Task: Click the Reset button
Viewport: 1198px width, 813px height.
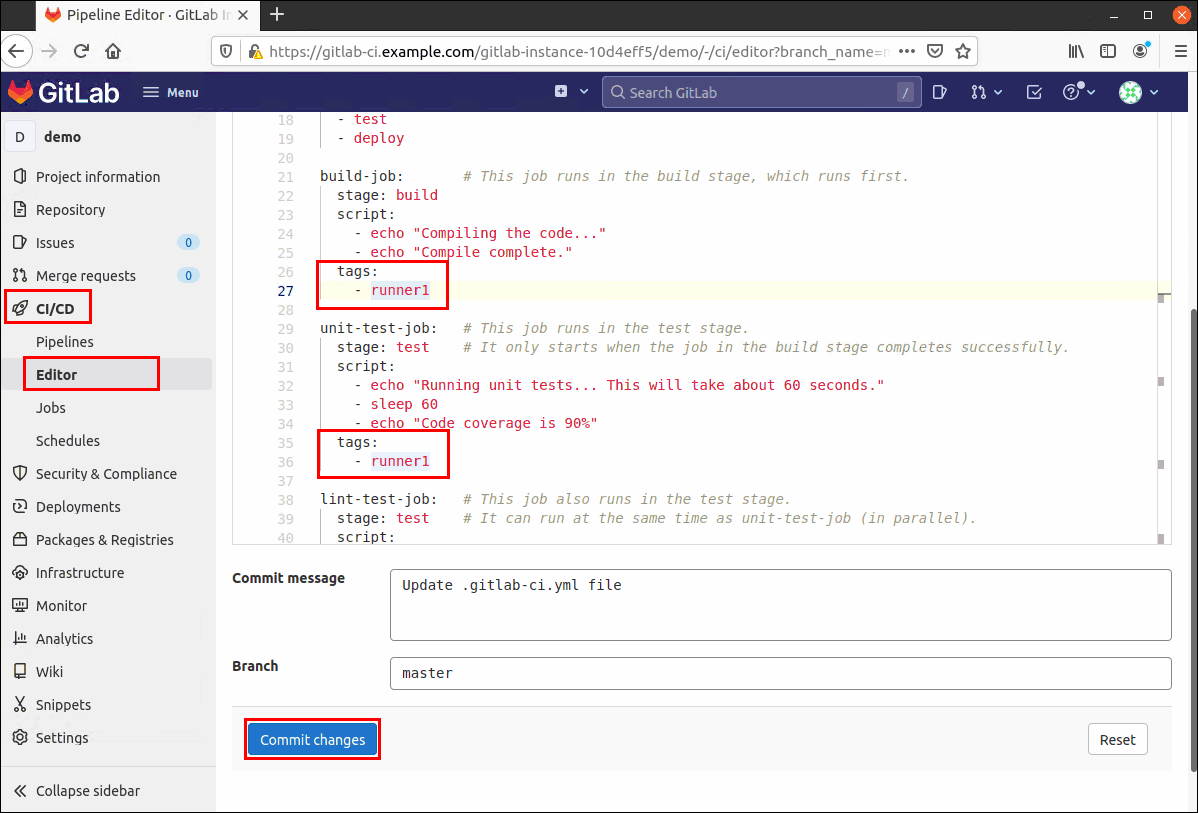Action: point(1117,740)
